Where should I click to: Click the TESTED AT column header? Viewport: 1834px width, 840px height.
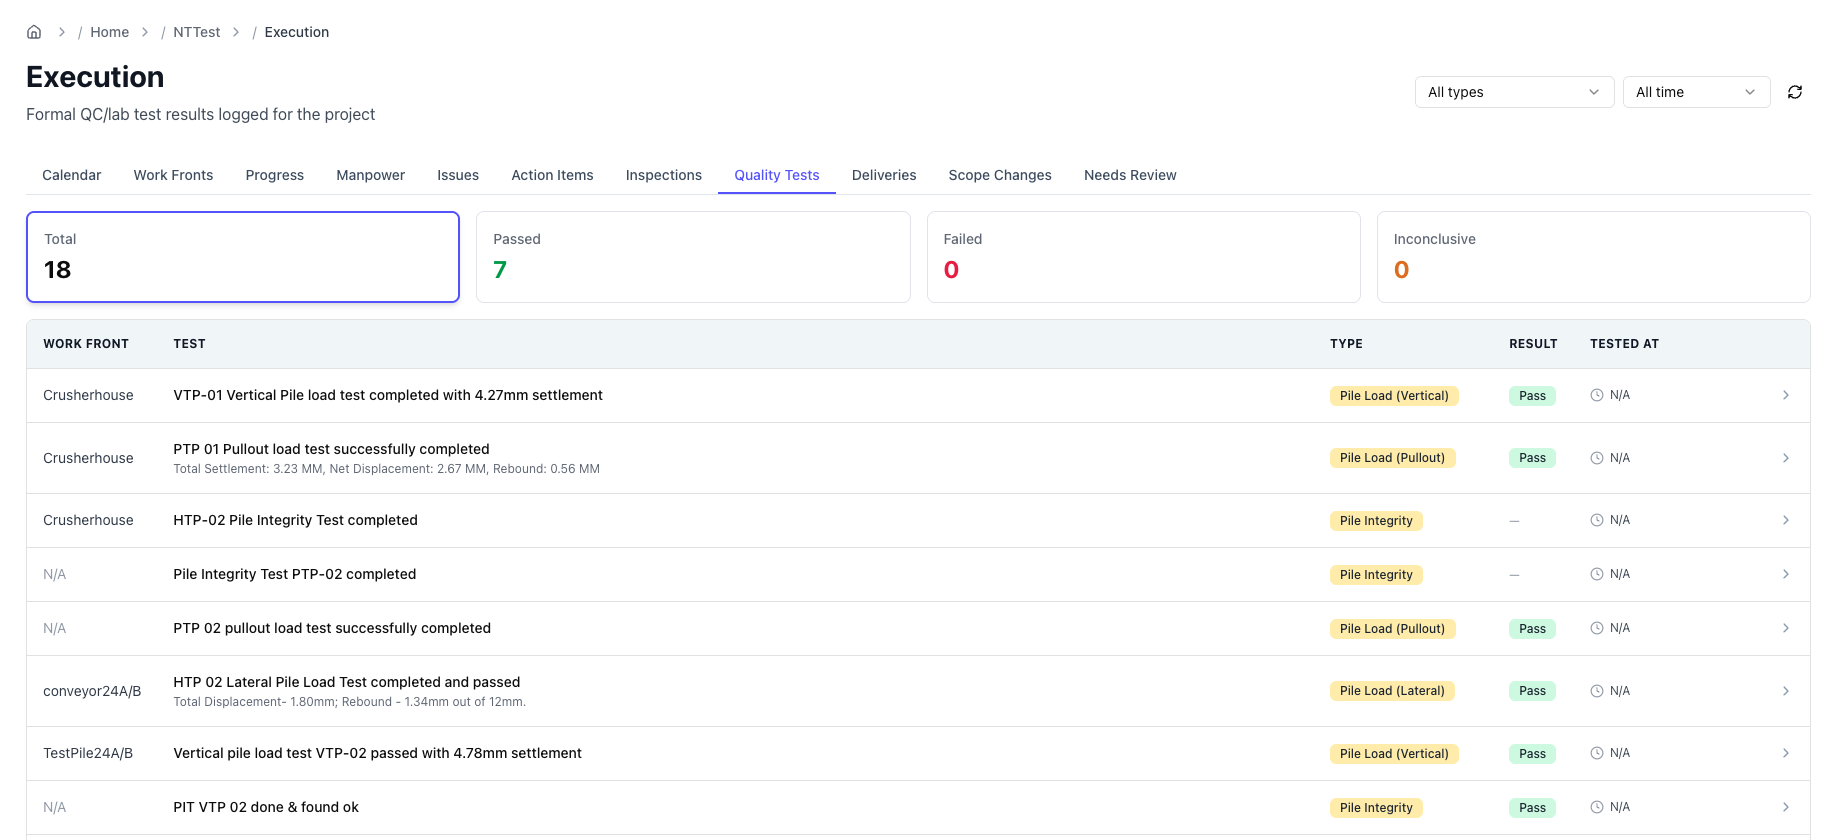point(1624,344)
